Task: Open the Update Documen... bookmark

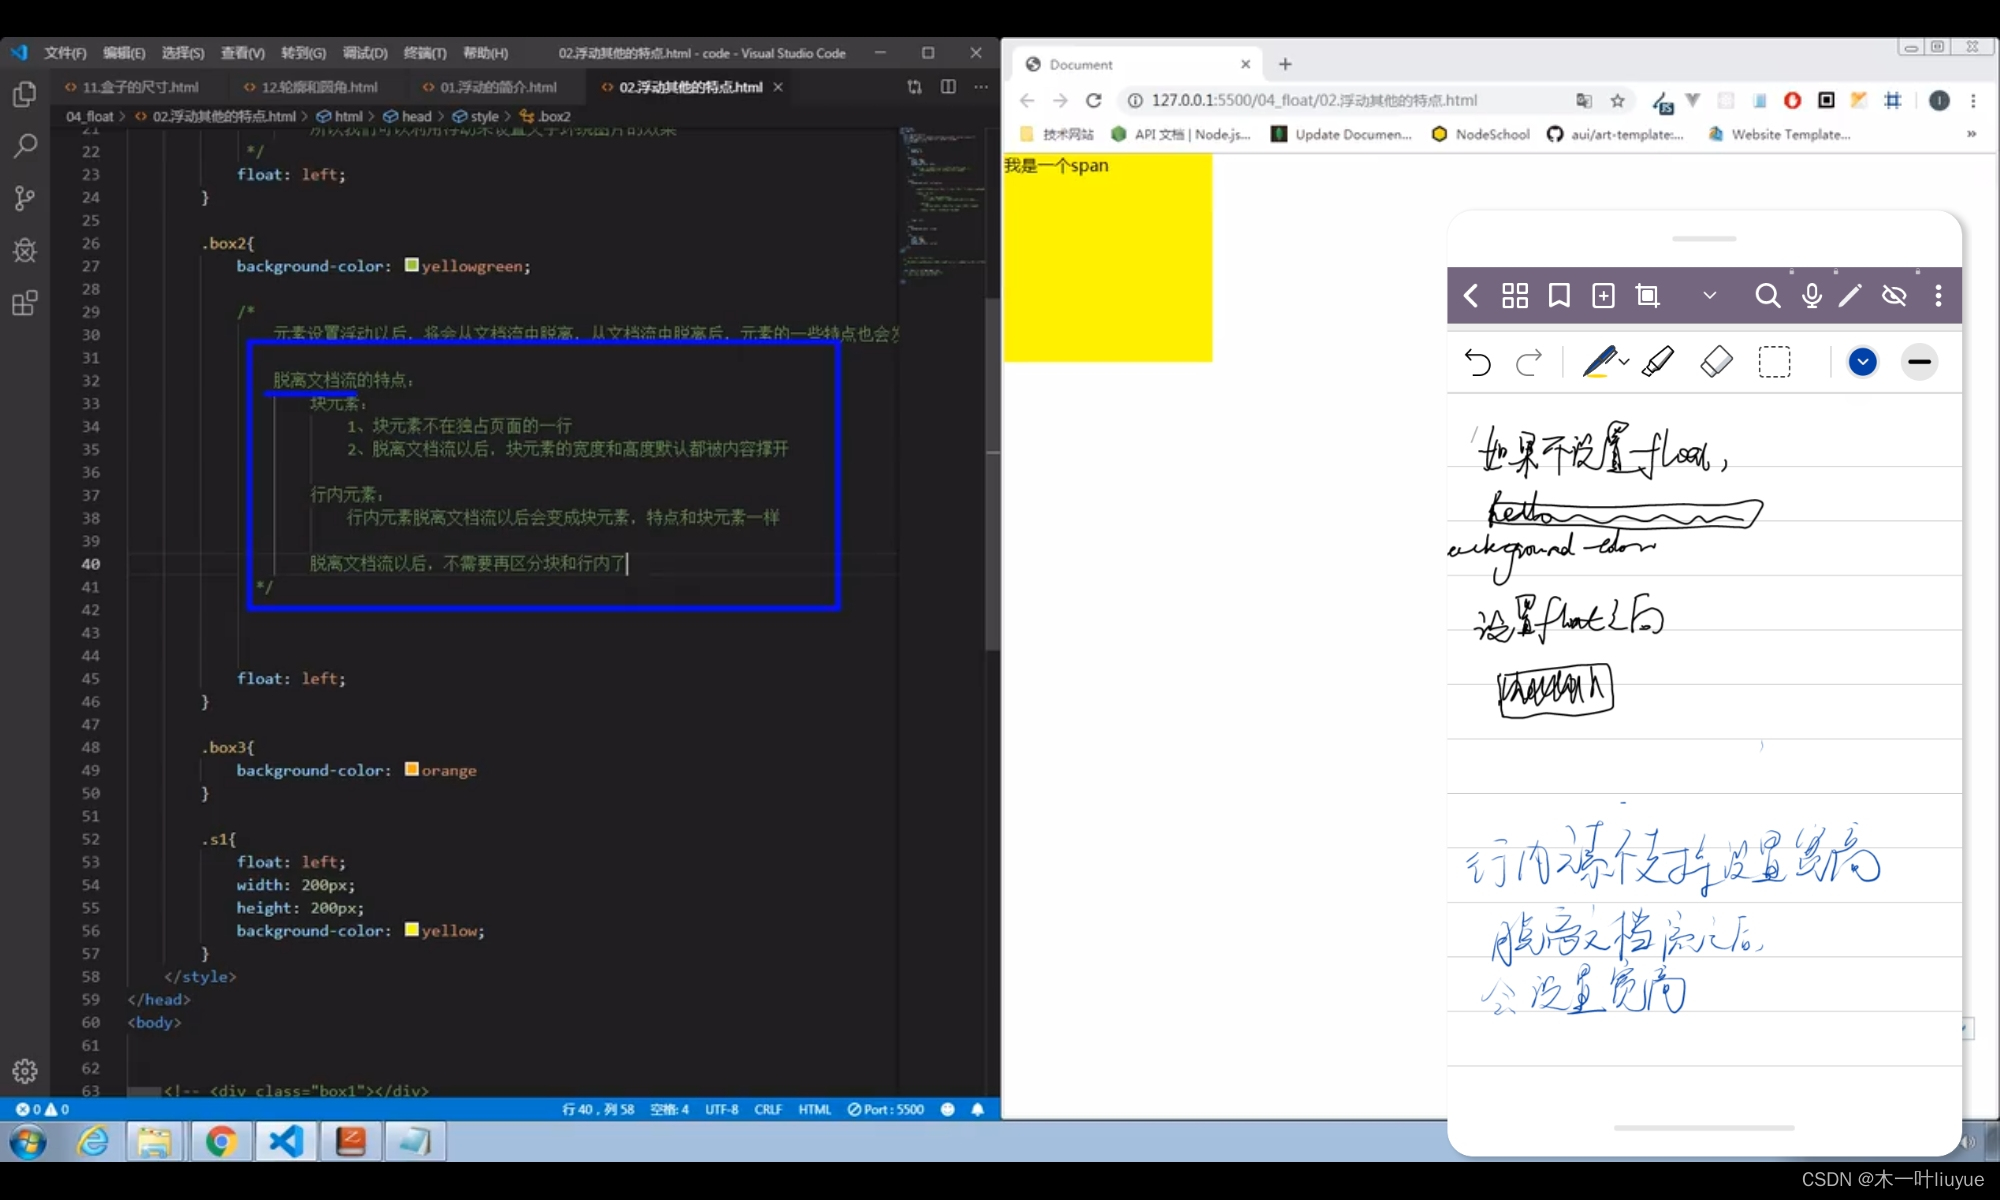Action: pyautogui.click(x=1341, y=134)
